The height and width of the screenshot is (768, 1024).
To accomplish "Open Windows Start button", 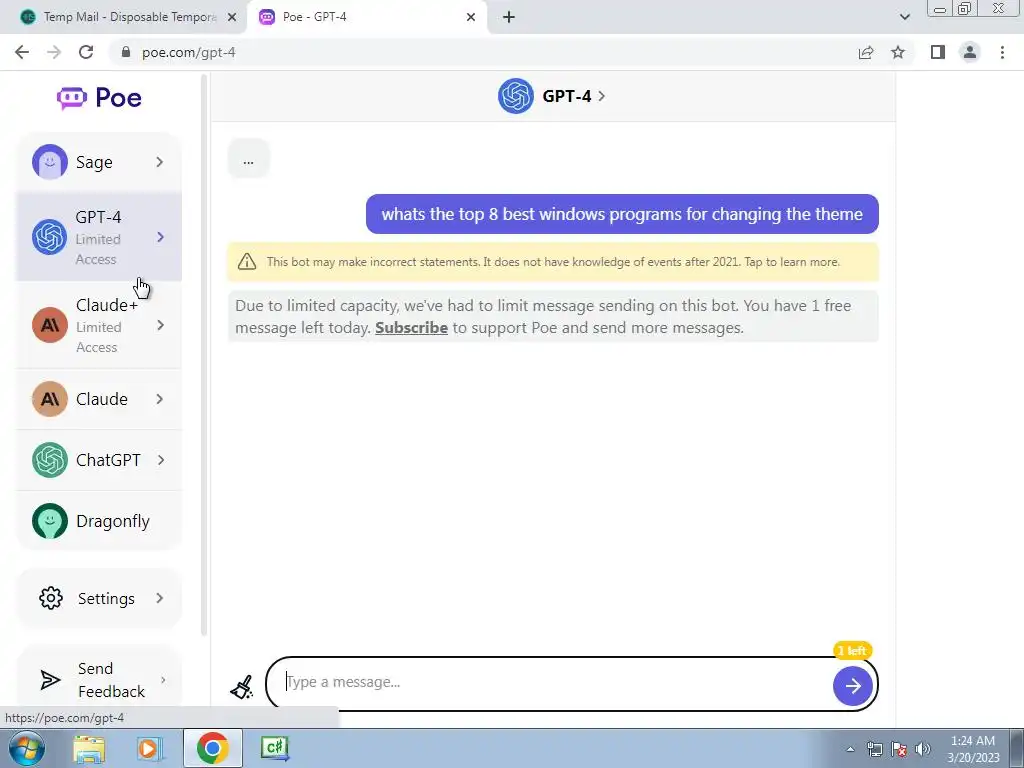I will 26,748.
